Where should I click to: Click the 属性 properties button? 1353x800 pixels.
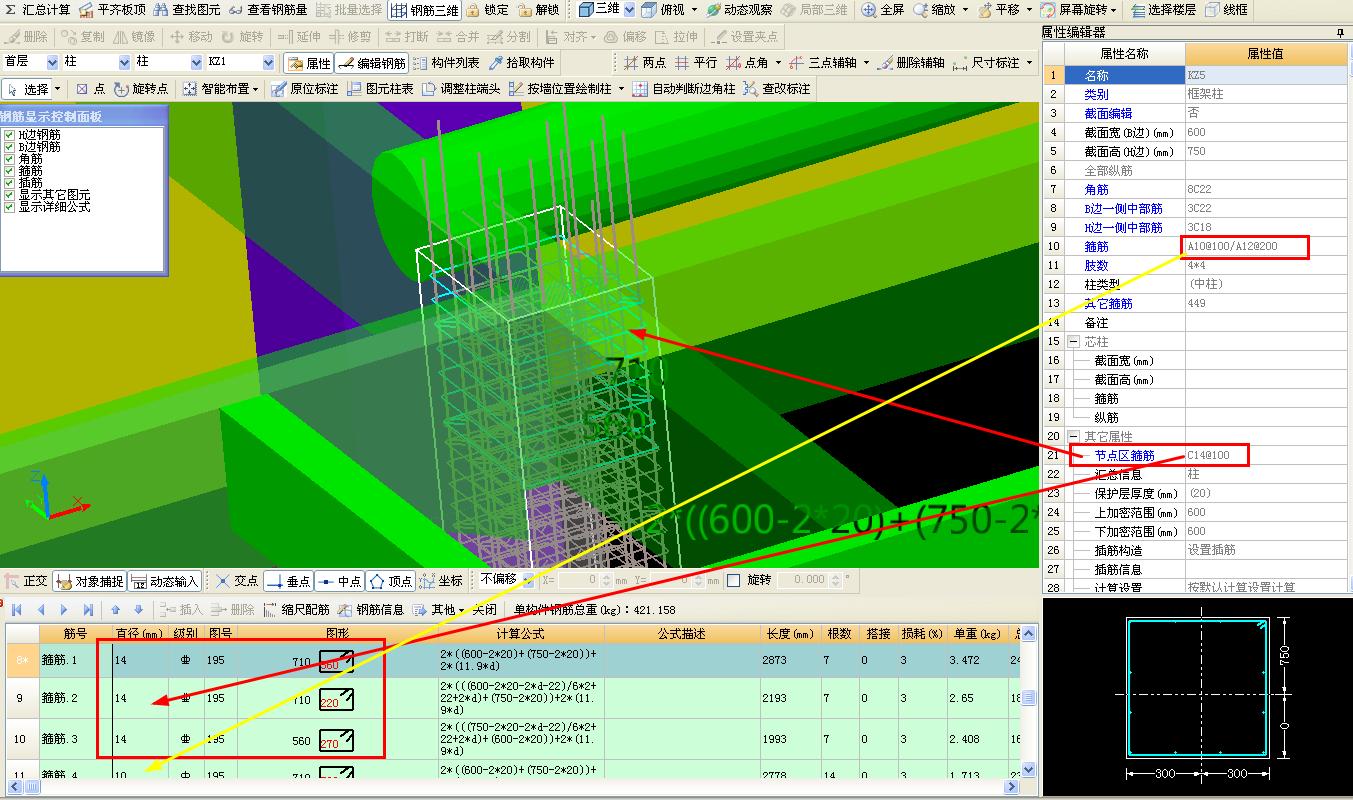click(308, 63)
